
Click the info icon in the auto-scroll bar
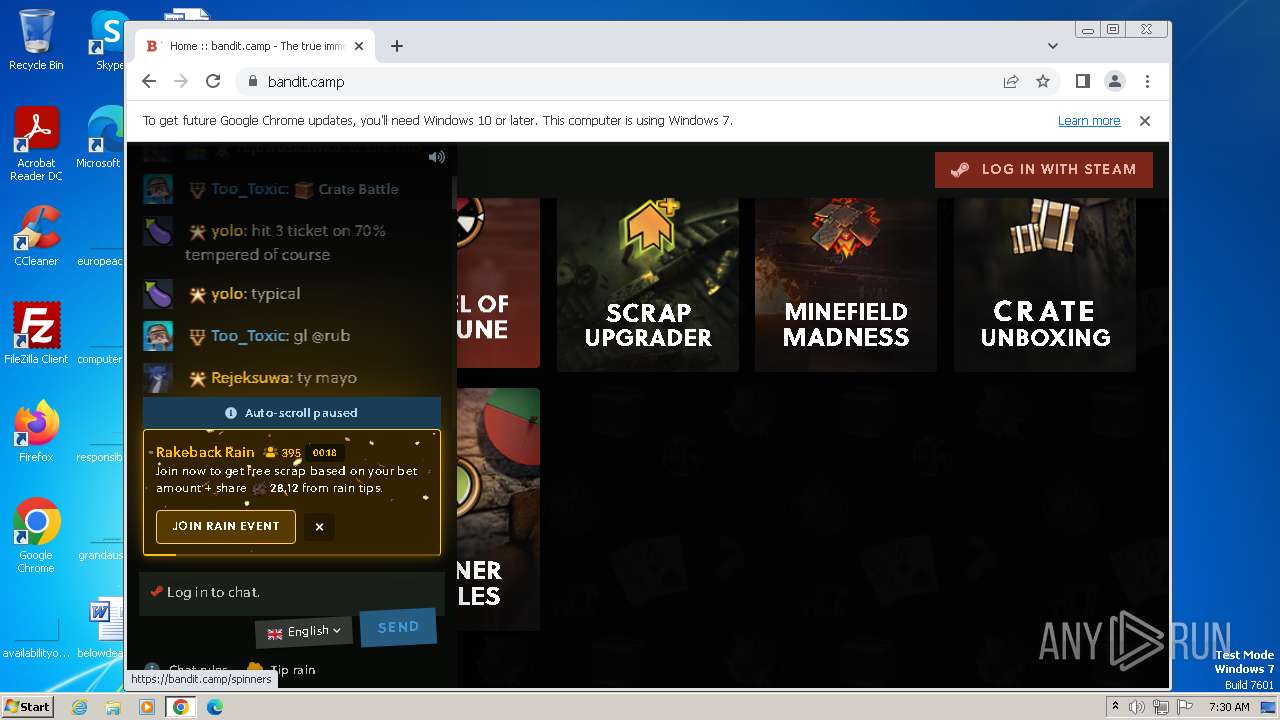(x=231, y=413)
